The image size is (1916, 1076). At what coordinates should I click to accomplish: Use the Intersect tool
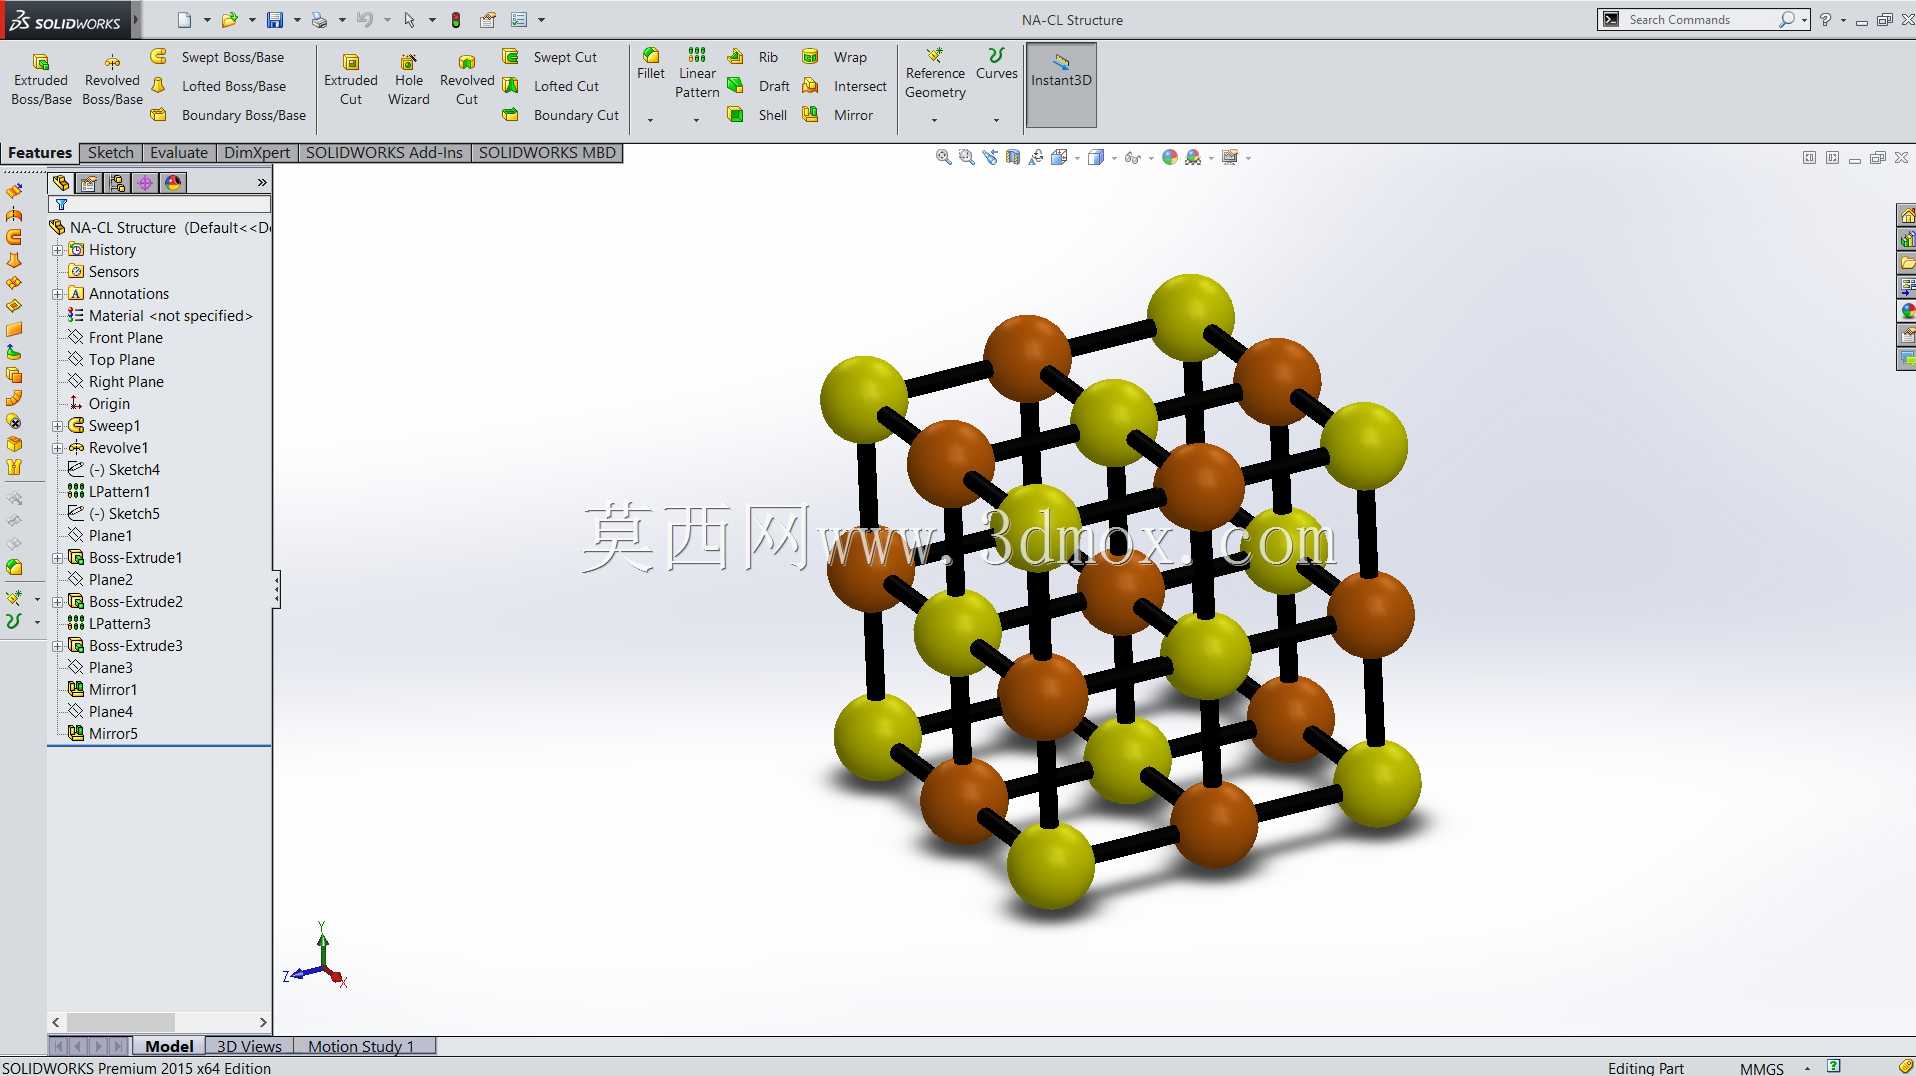pos(845,86)
